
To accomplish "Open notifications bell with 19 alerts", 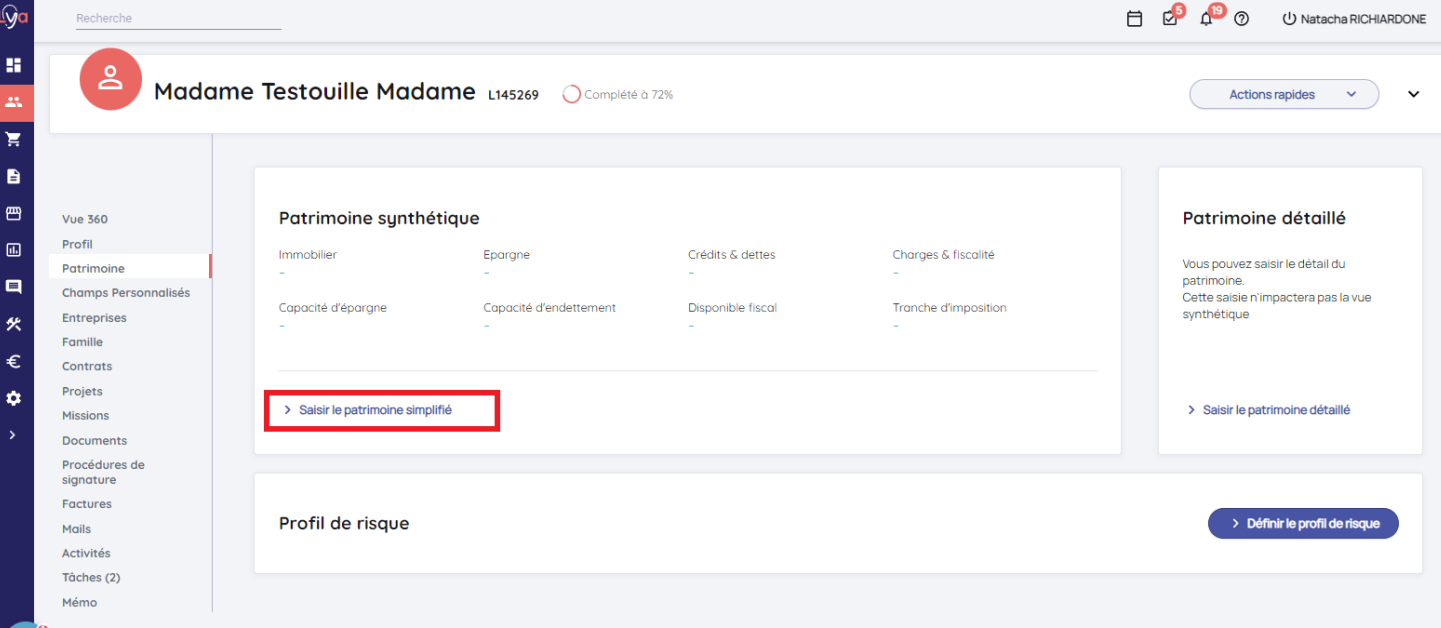I will coord(1206,19).
